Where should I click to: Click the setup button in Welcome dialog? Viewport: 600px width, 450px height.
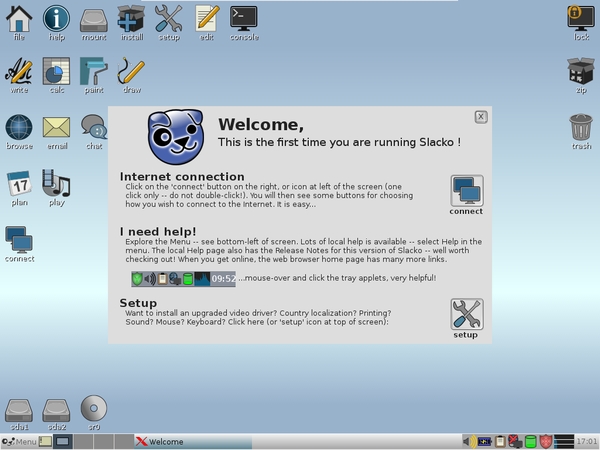(x=467, y=314)
